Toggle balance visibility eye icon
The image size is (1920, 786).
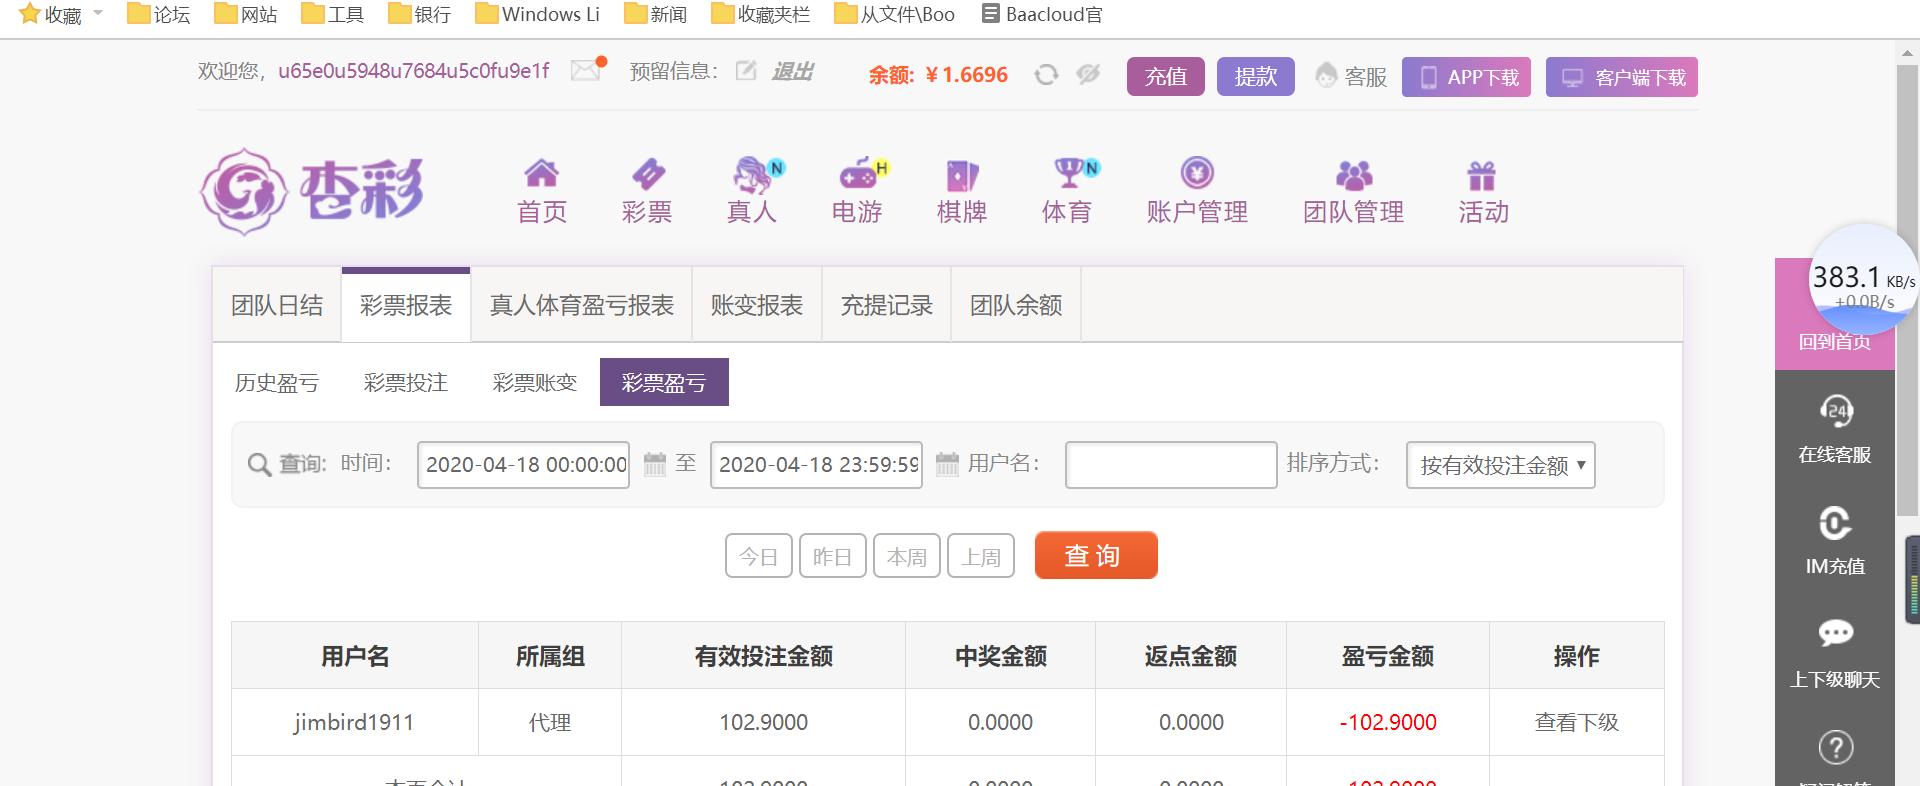pyautogui.click(x=1088, y=74)
